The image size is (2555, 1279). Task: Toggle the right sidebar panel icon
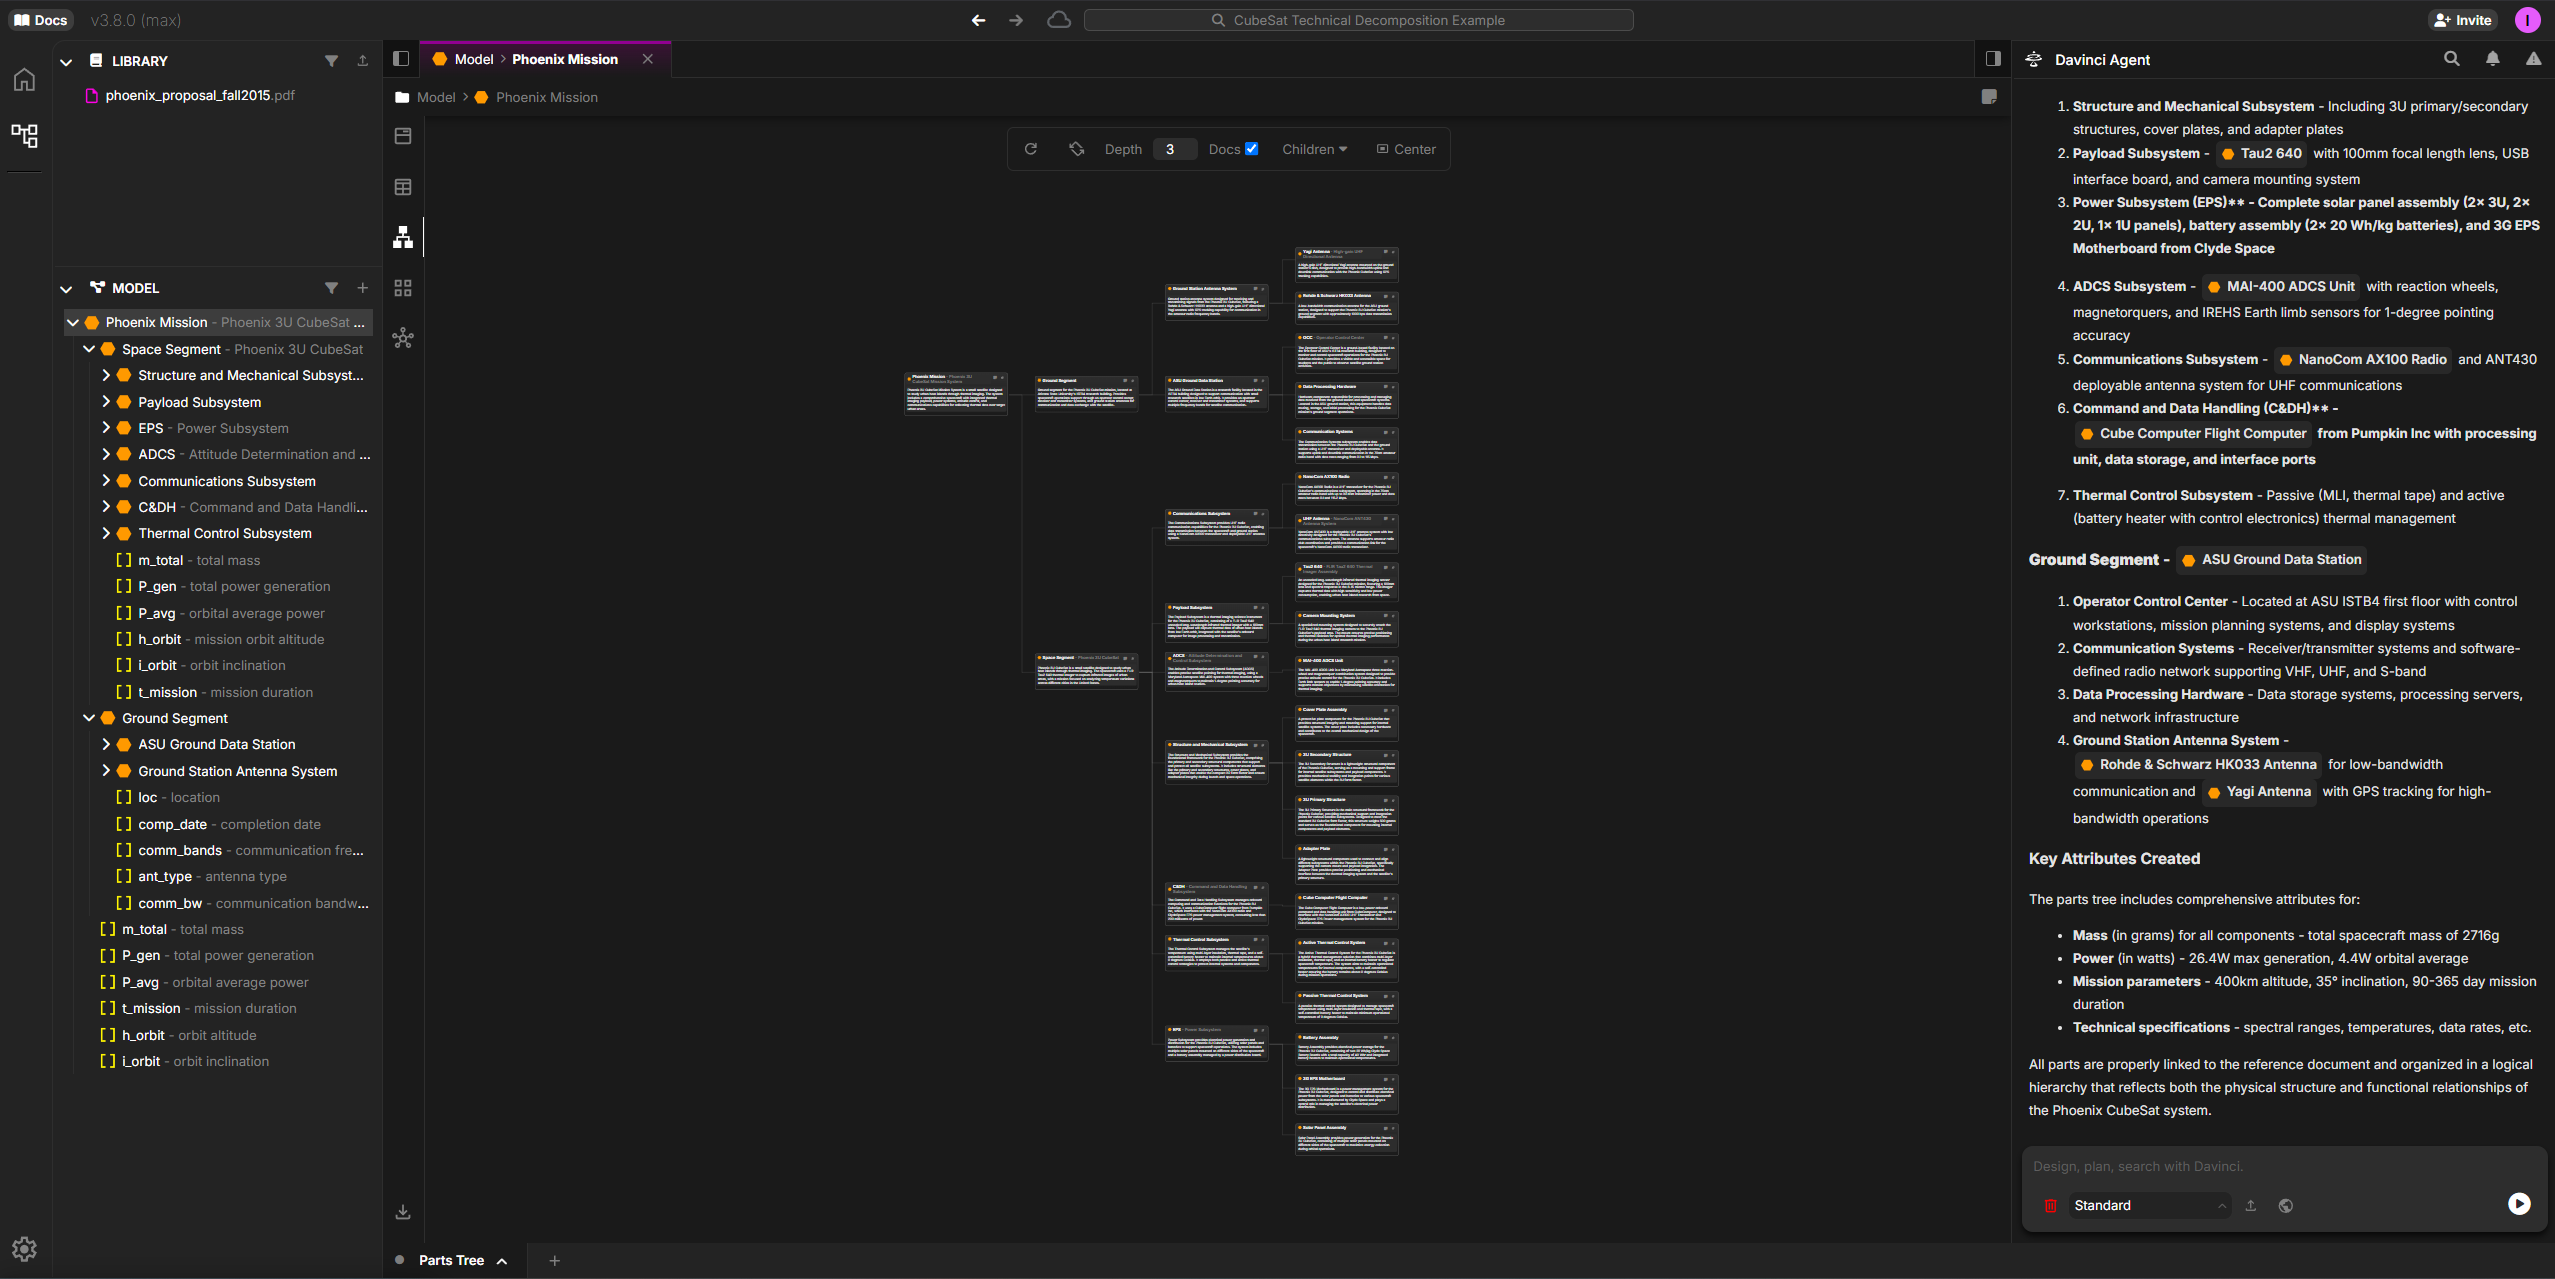[1992, 59]
